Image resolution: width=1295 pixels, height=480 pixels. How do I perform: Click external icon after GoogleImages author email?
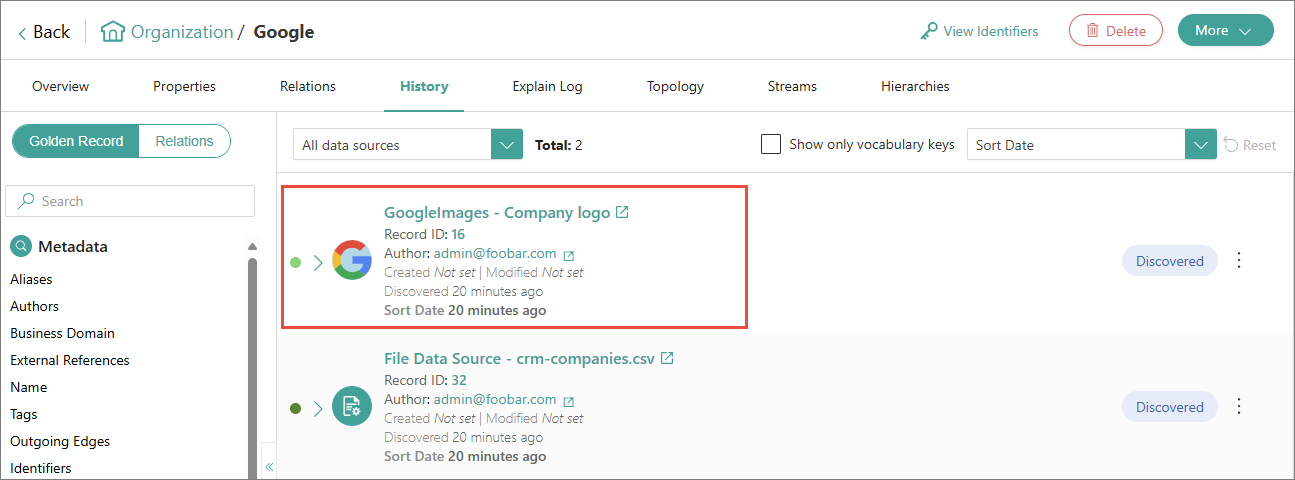click(x=569, y=255)
